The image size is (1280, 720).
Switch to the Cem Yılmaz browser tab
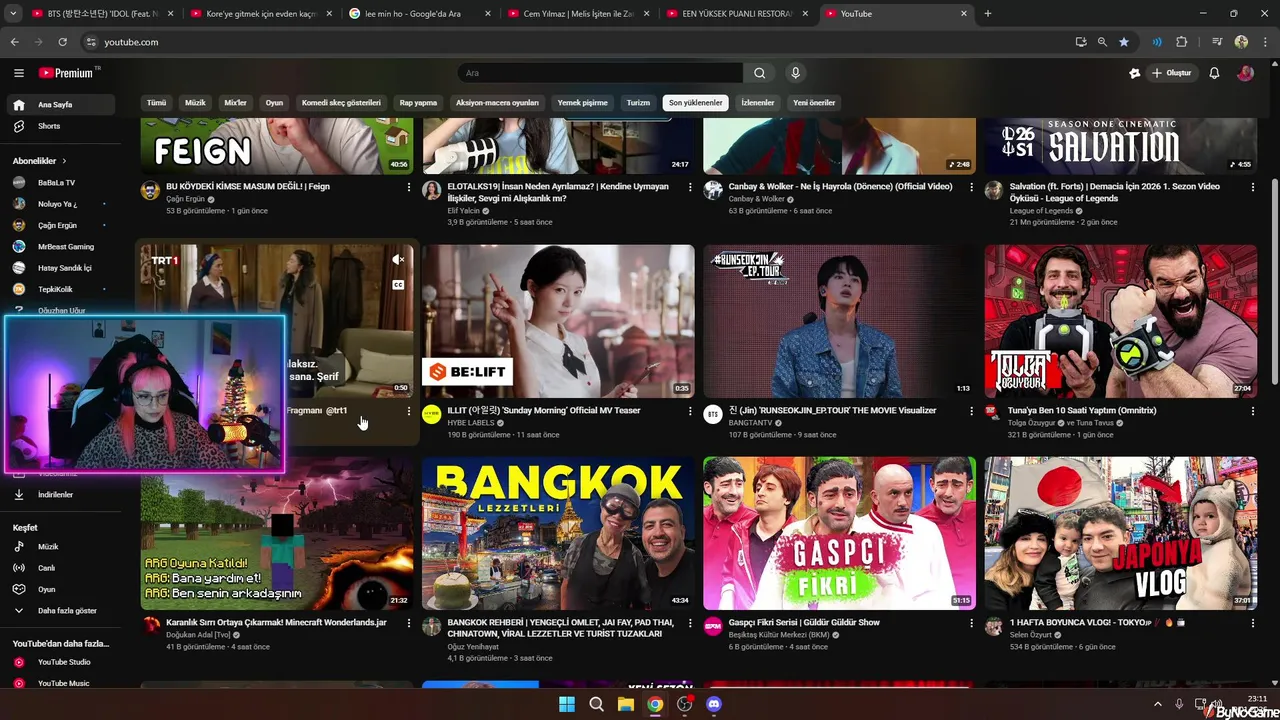coord(577,14)
